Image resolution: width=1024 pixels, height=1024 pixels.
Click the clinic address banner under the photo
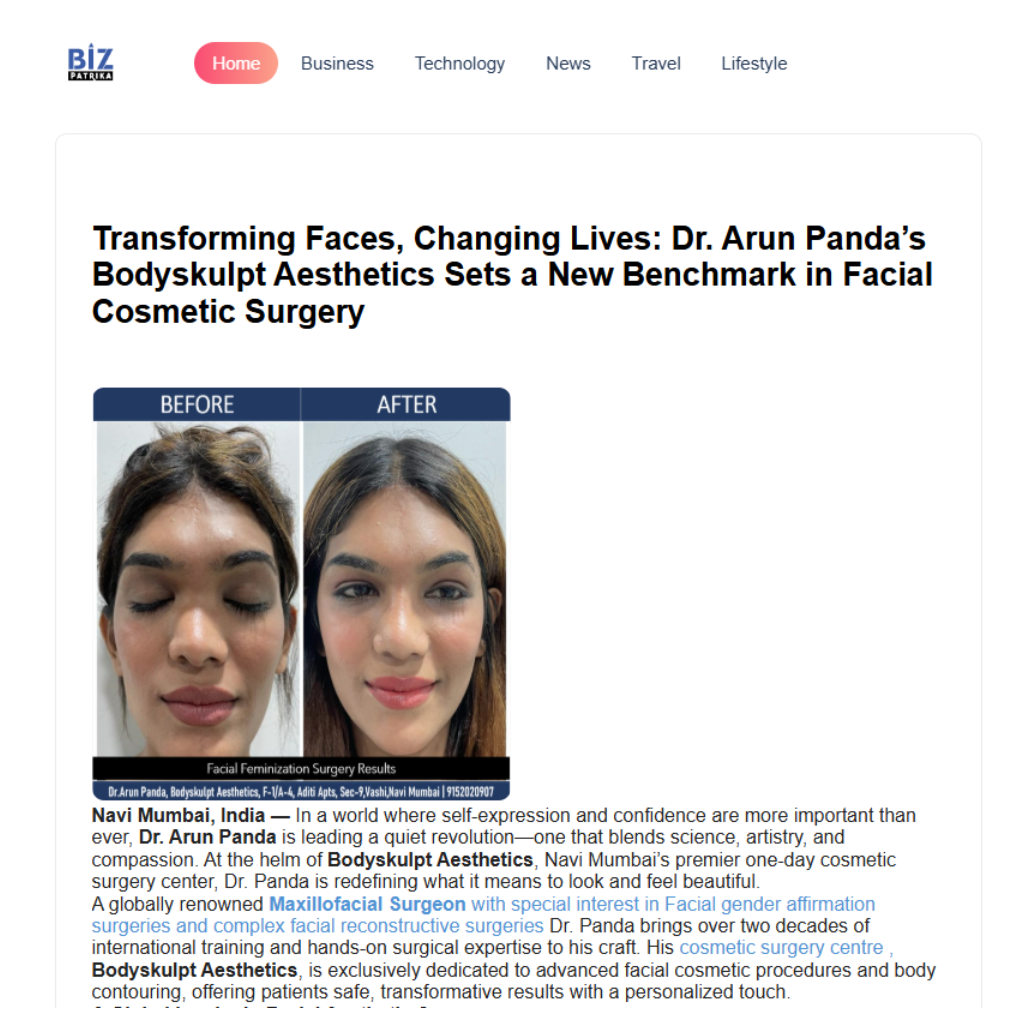(x=301, y=792)
